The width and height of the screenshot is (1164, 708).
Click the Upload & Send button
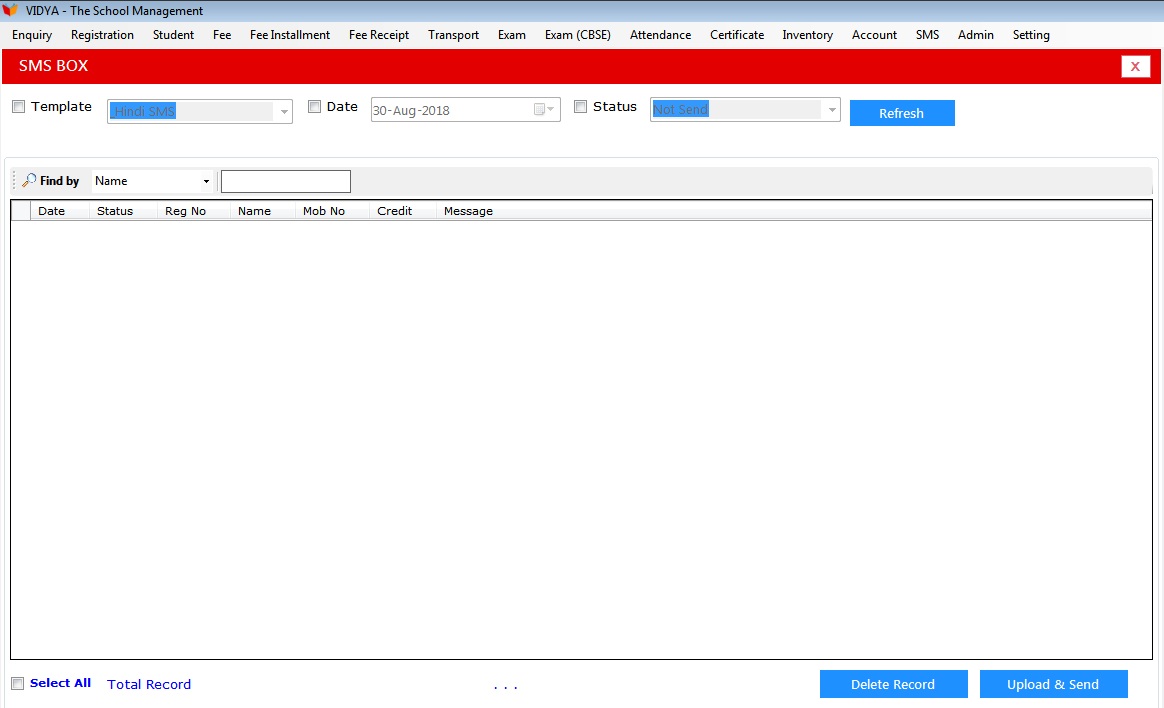click(1053, 684)
